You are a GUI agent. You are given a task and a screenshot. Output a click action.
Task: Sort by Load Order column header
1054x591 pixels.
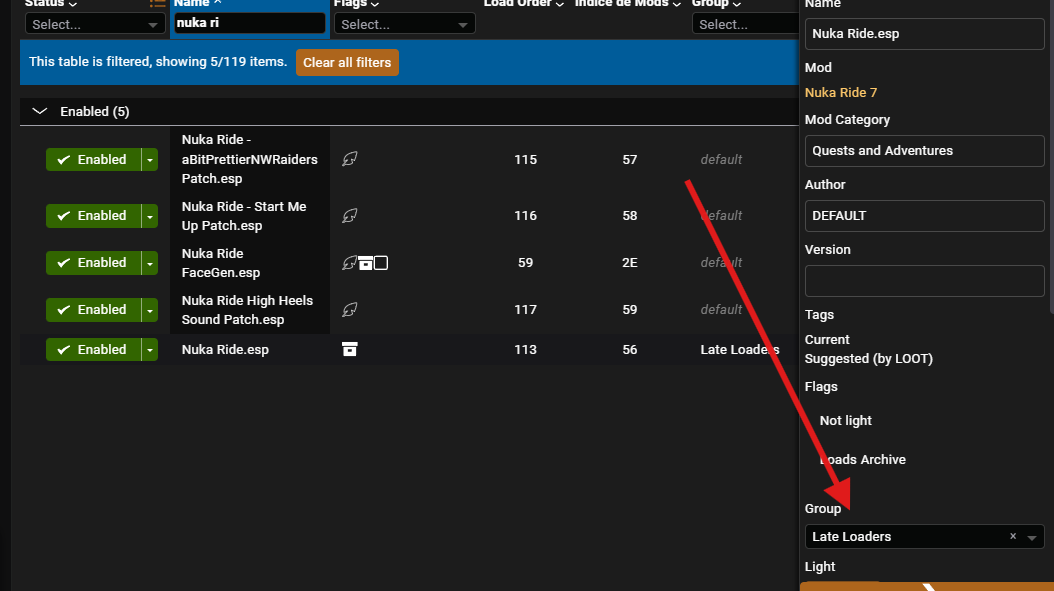pyautogui.click(x=524, y=3)
